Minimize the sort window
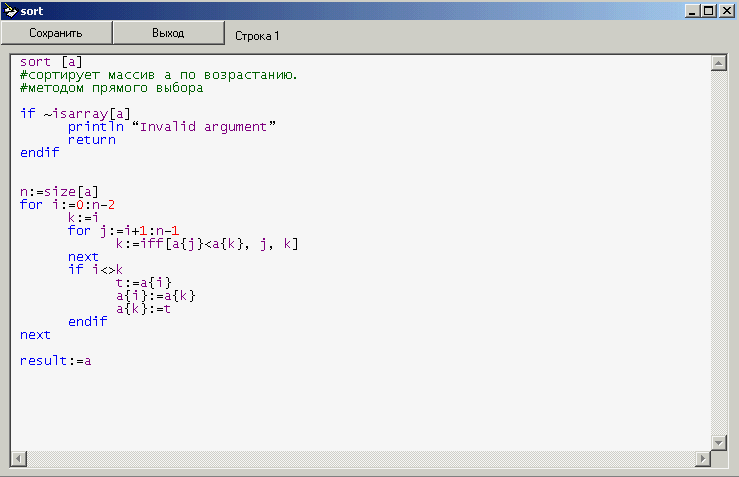The image size is (739, 477). coord(691,11)
